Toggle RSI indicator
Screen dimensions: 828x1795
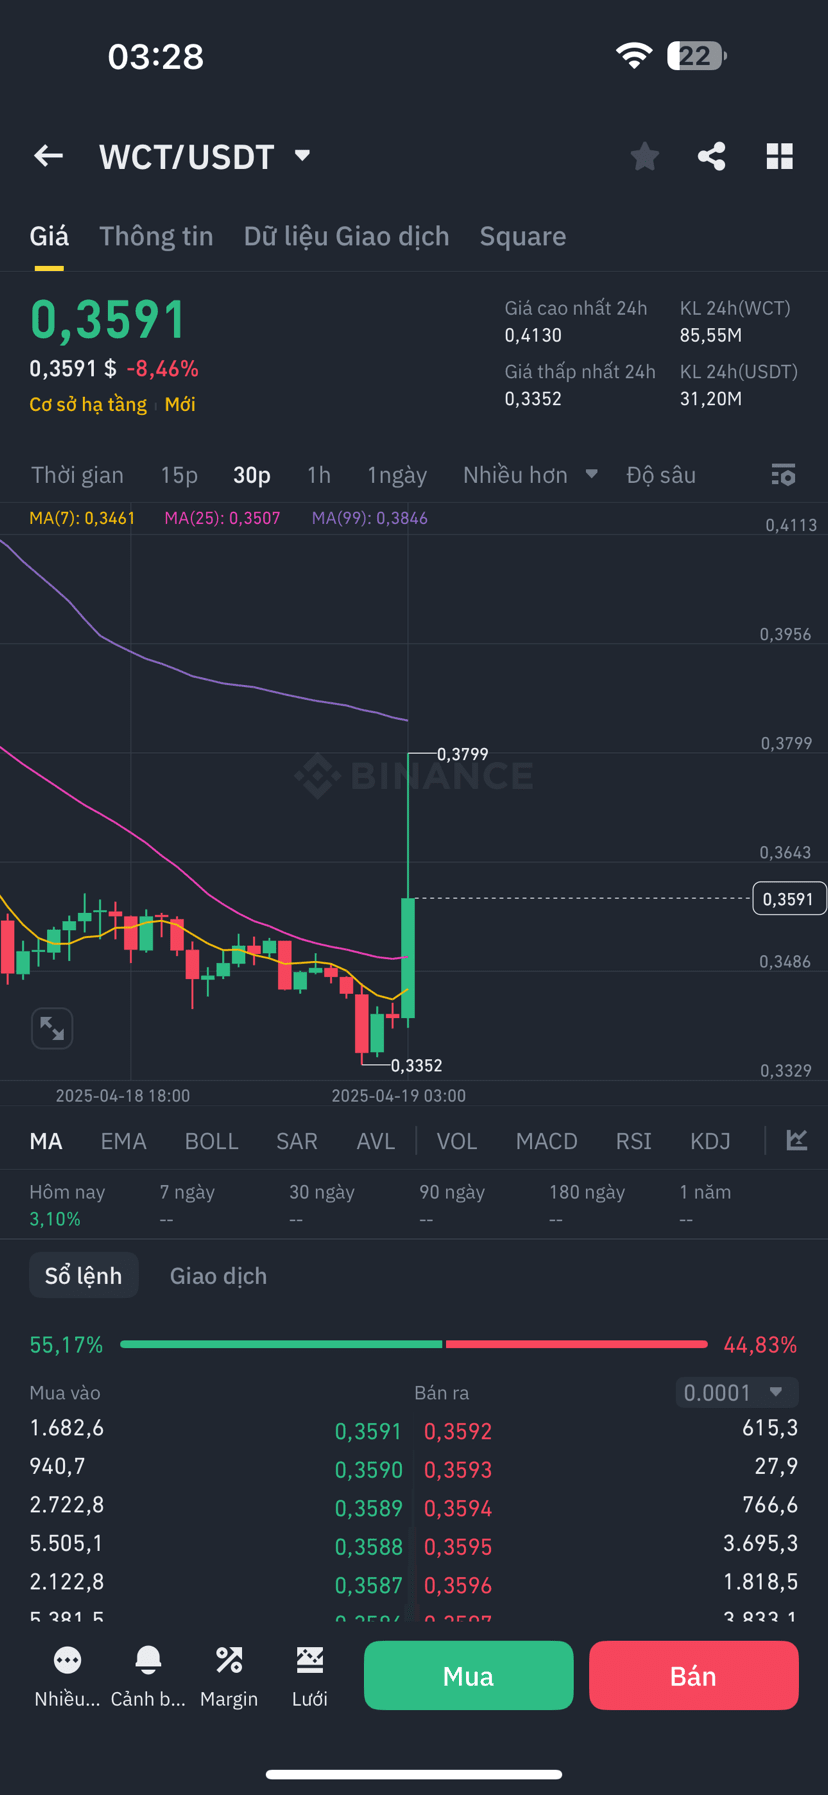point(634,1141)
